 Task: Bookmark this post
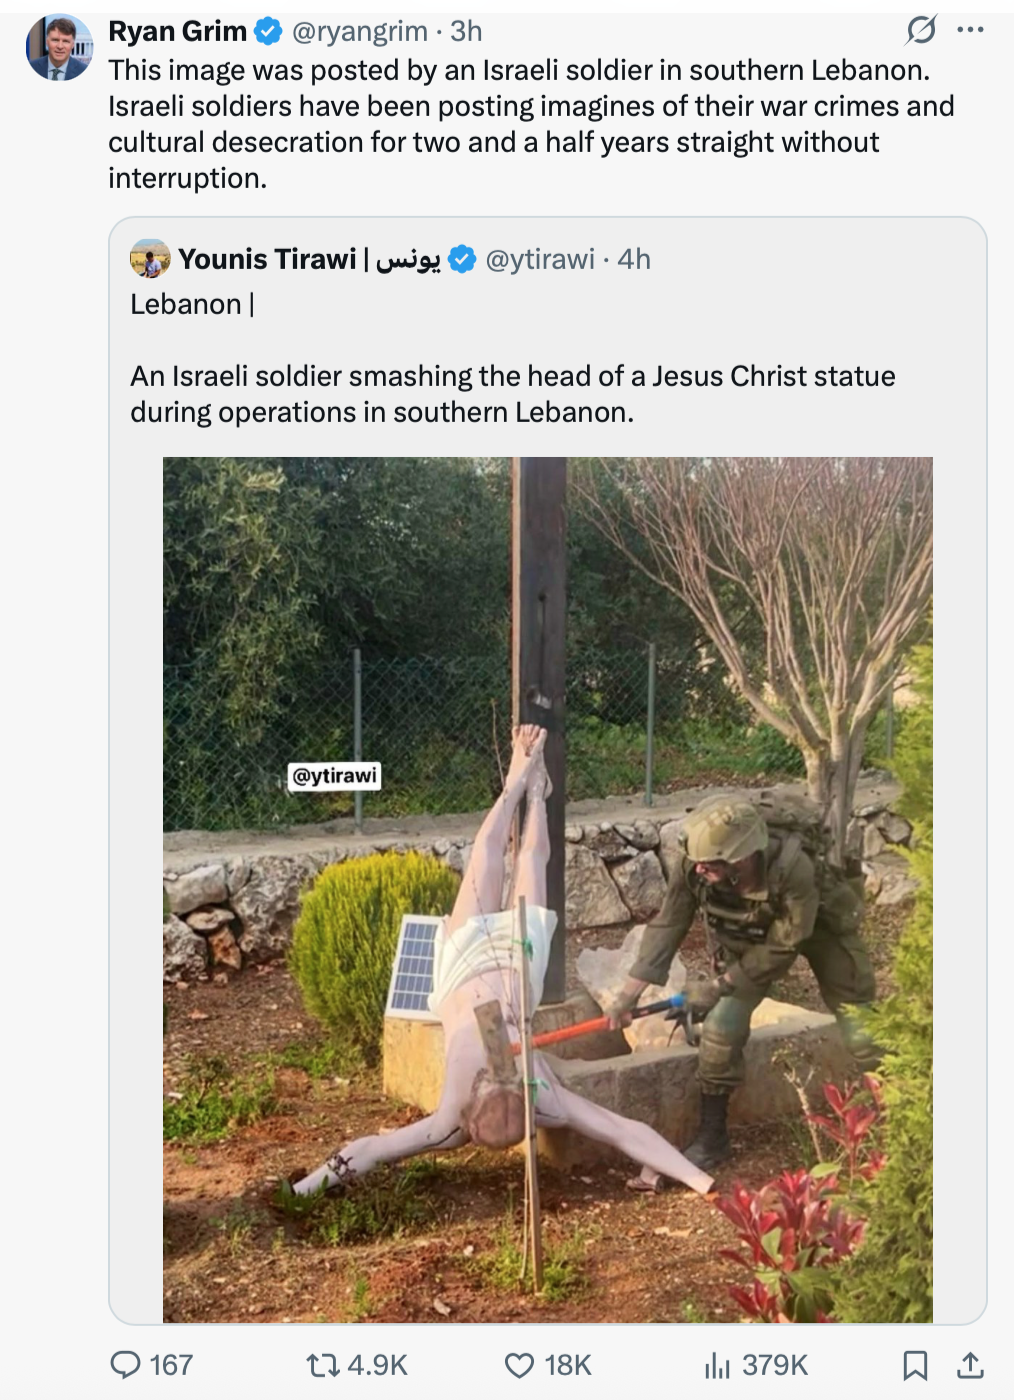point(915,1365)
